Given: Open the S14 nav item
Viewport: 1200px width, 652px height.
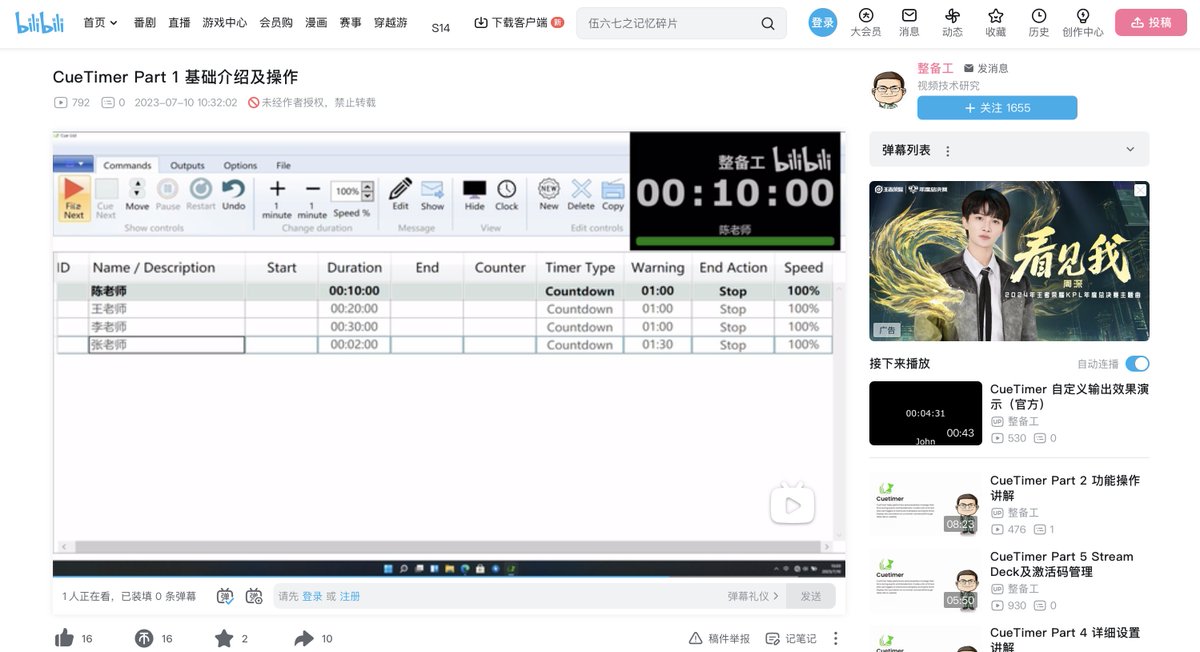Looking at the screenshot, I should pos(441,28).
